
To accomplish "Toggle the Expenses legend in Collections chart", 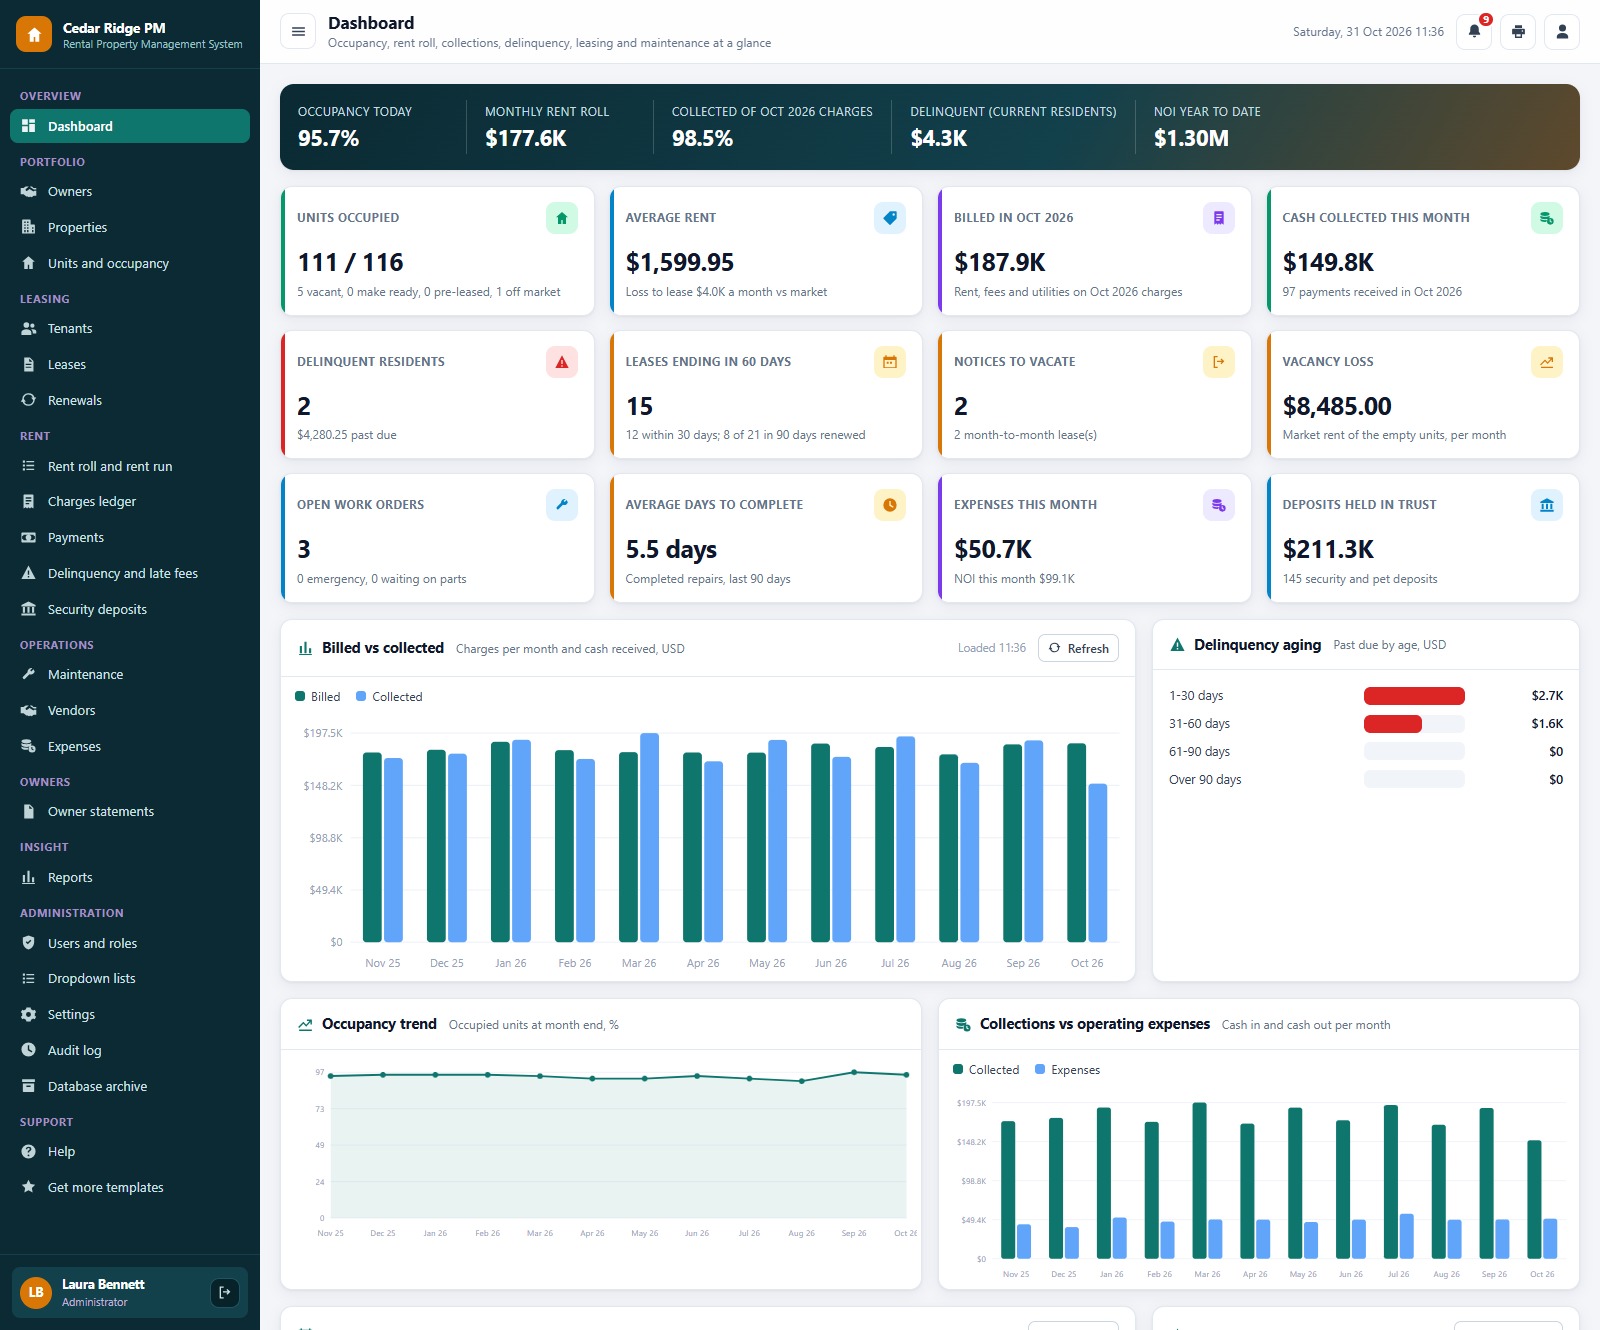I will coord(1067,1070).
